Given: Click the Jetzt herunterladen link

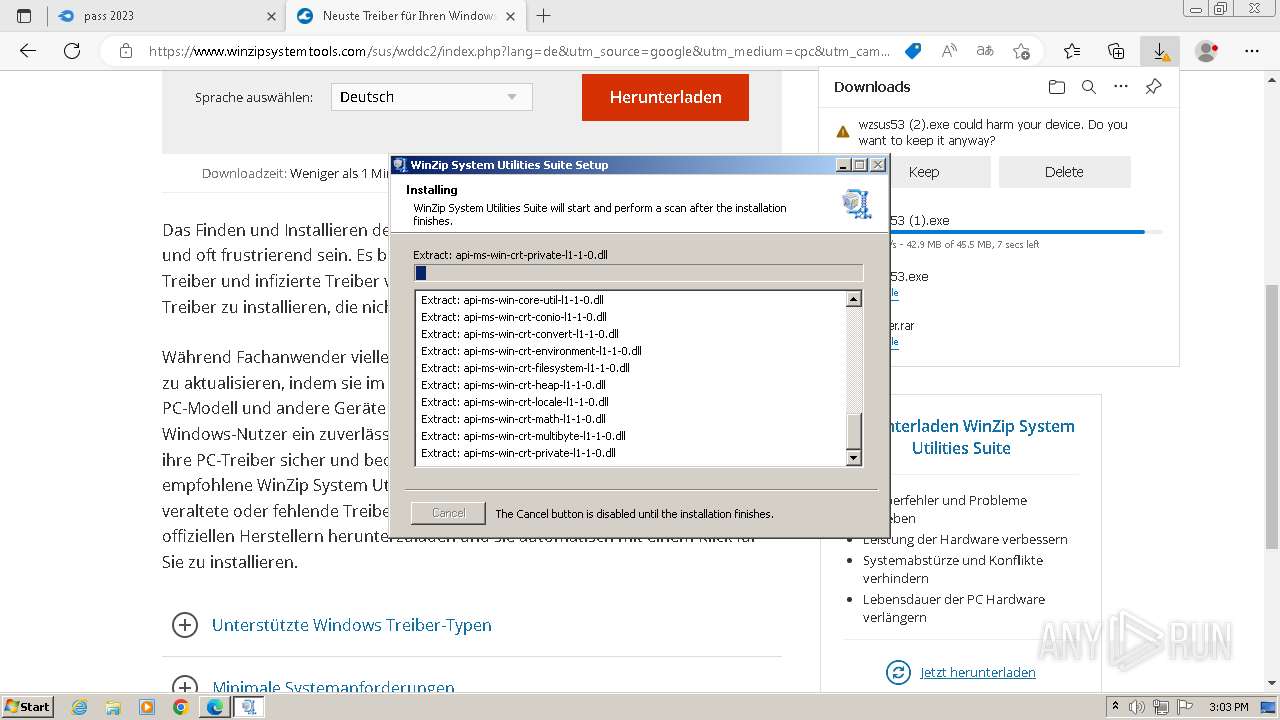Looking at the screenshot, I should 978,672.
